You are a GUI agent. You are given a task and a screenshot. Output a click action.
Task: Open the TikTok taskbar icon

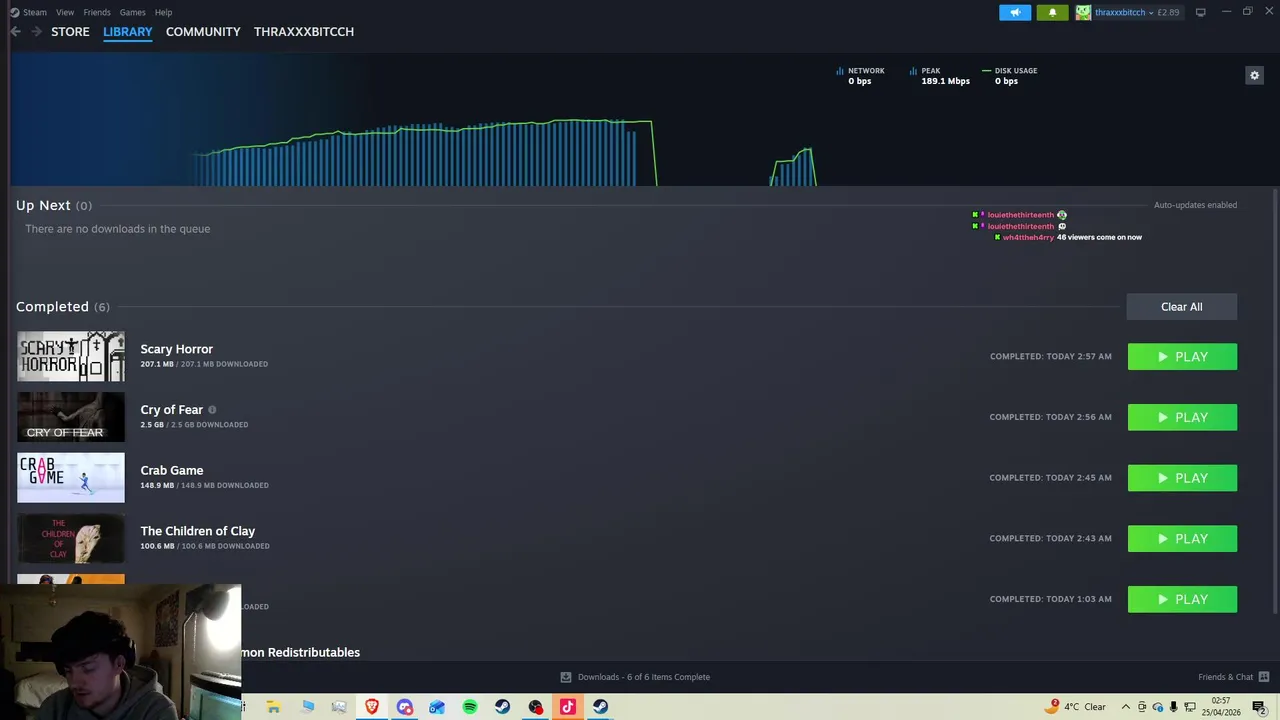click(567, 707)
